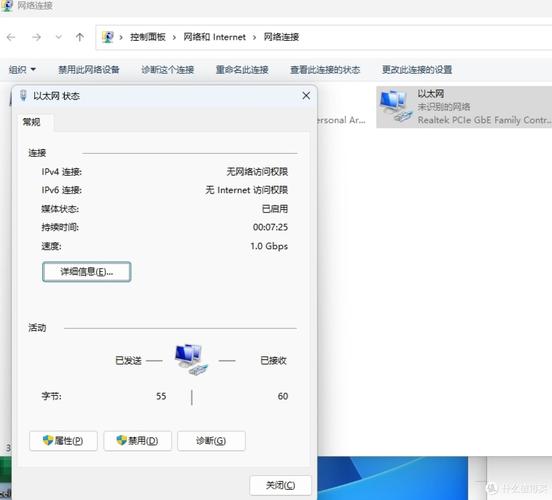The image size is (552, 500).
Task: Click Realtek PCIe GbE adapter description
Action: coord(484,120)
